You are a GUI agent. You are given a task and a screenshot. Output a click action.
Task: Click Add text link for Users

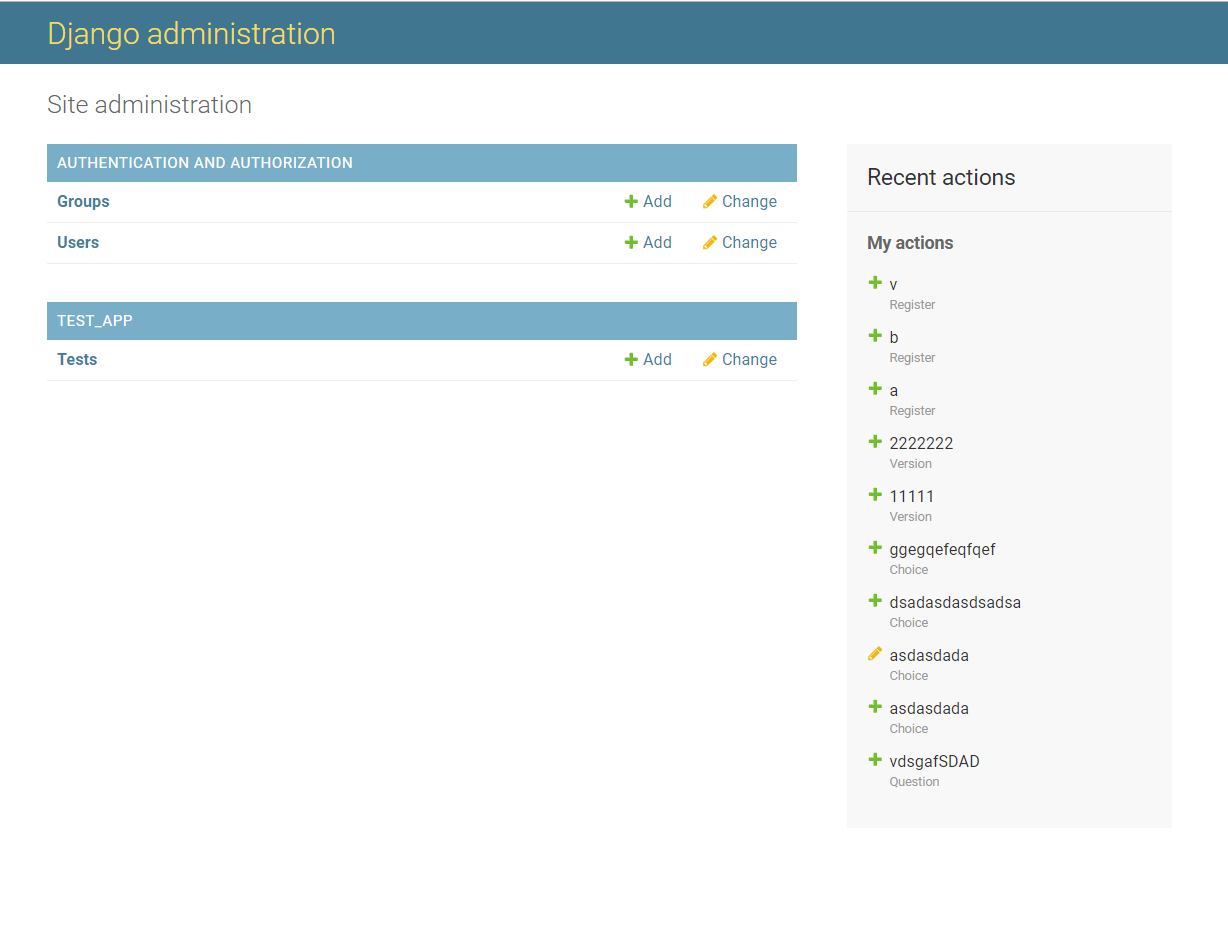click(657, 243)
